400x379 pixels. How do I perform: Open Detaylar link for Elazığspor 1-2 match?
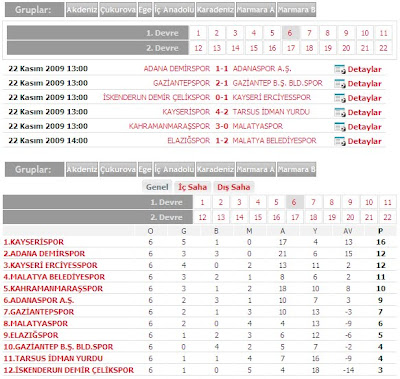pyautogui.click(x=364, y=141)
